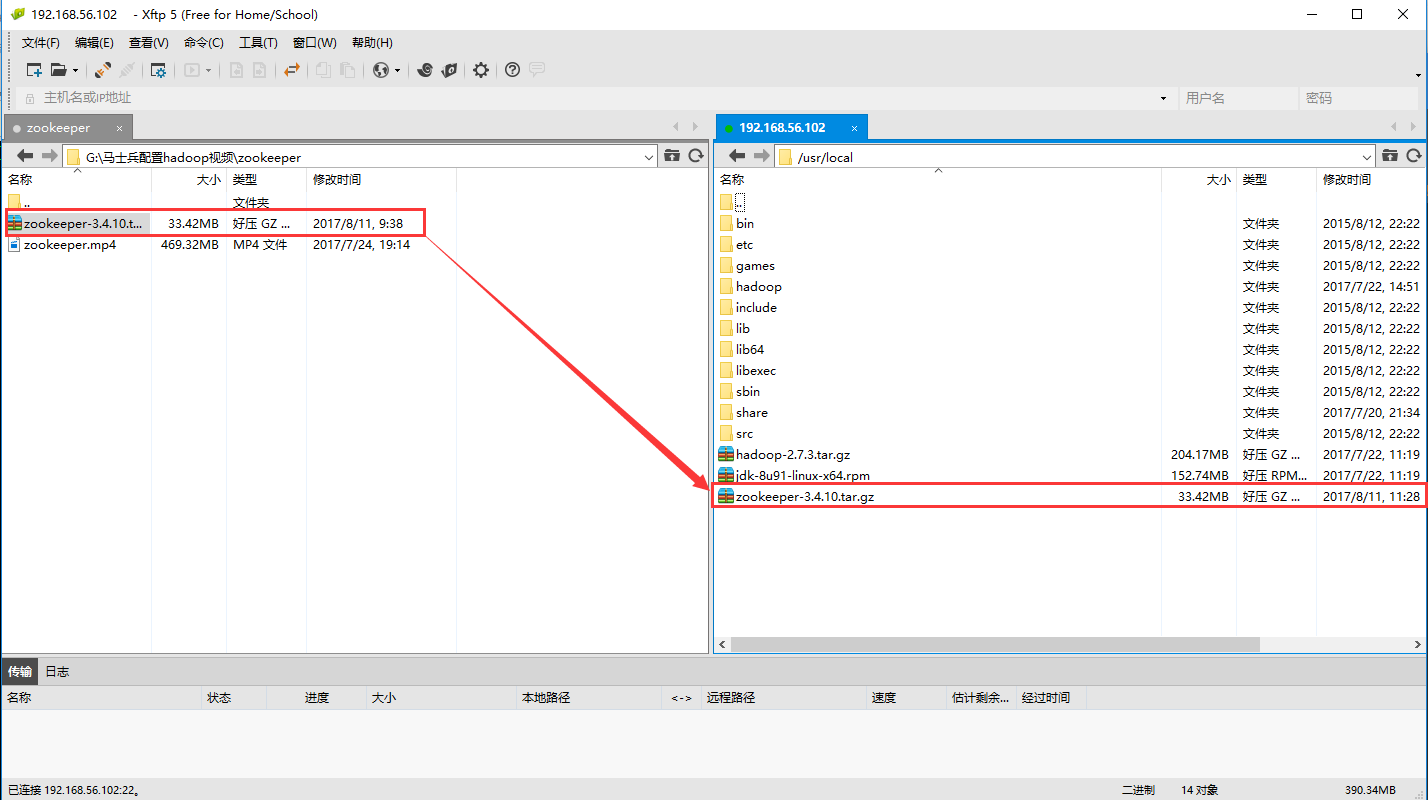Click the Open session folder icon
Screen dimensions: 1428x800
tap(59, 70)
